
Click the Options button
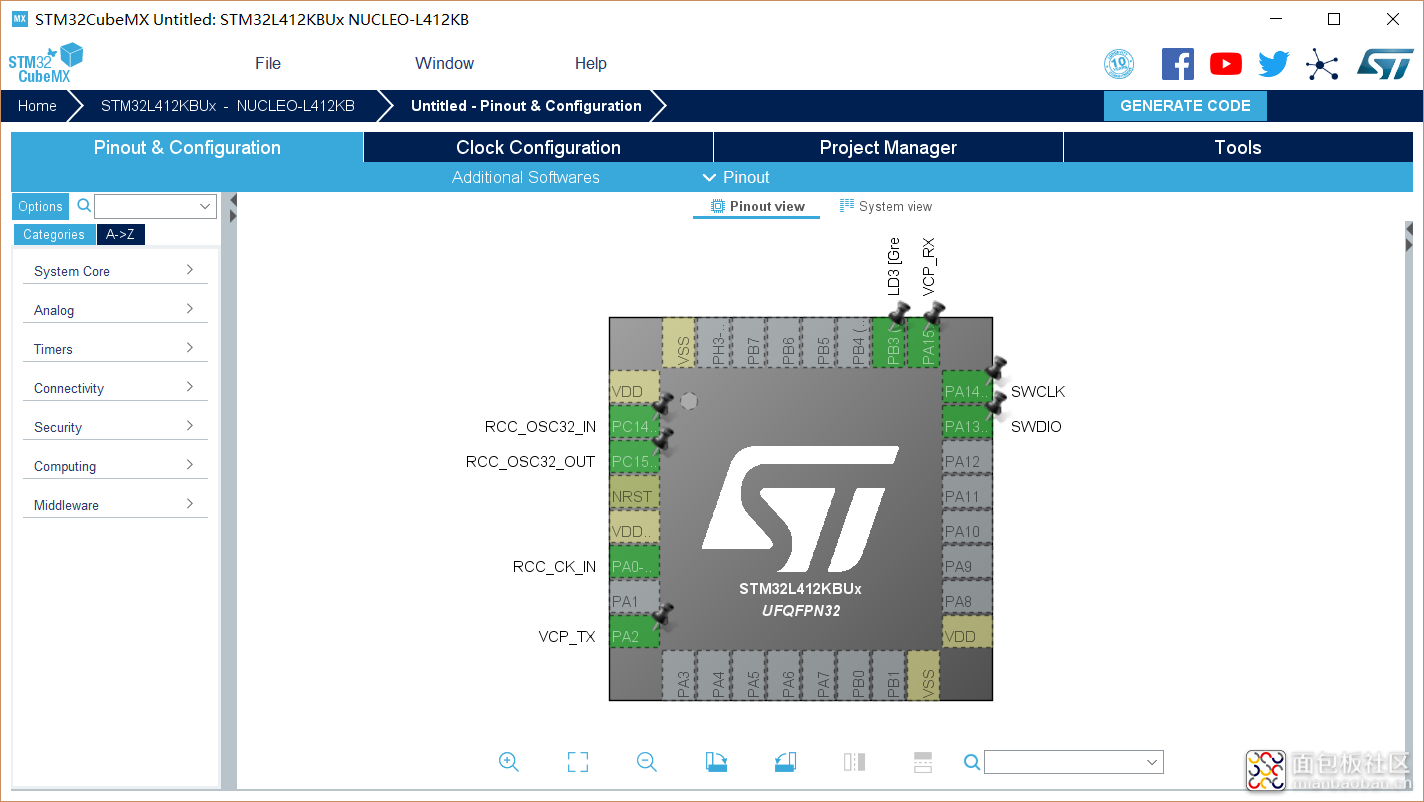[41, 206]
